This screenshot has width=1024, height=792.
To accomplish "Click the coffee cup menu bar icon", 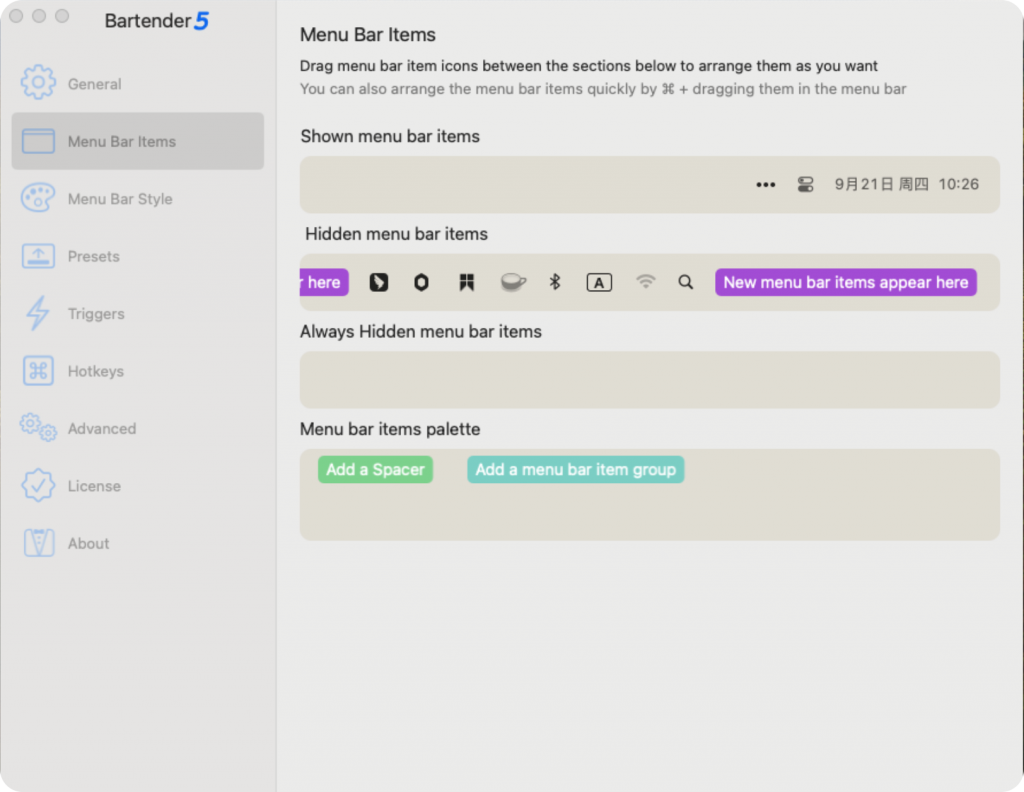I will 513,282.
